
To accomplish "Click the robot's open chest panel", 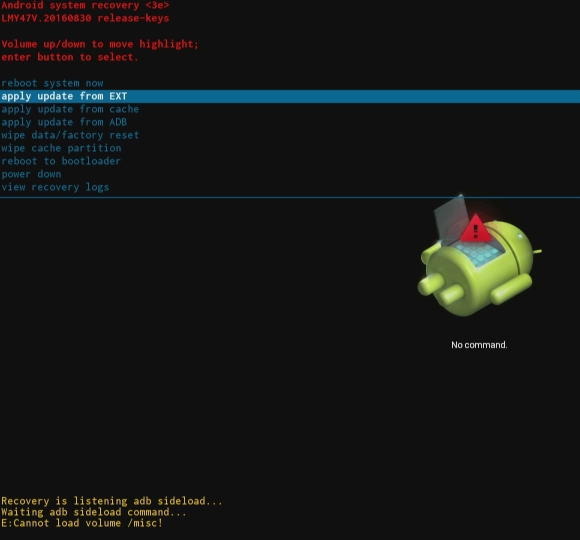I will [x=478, y=252].
